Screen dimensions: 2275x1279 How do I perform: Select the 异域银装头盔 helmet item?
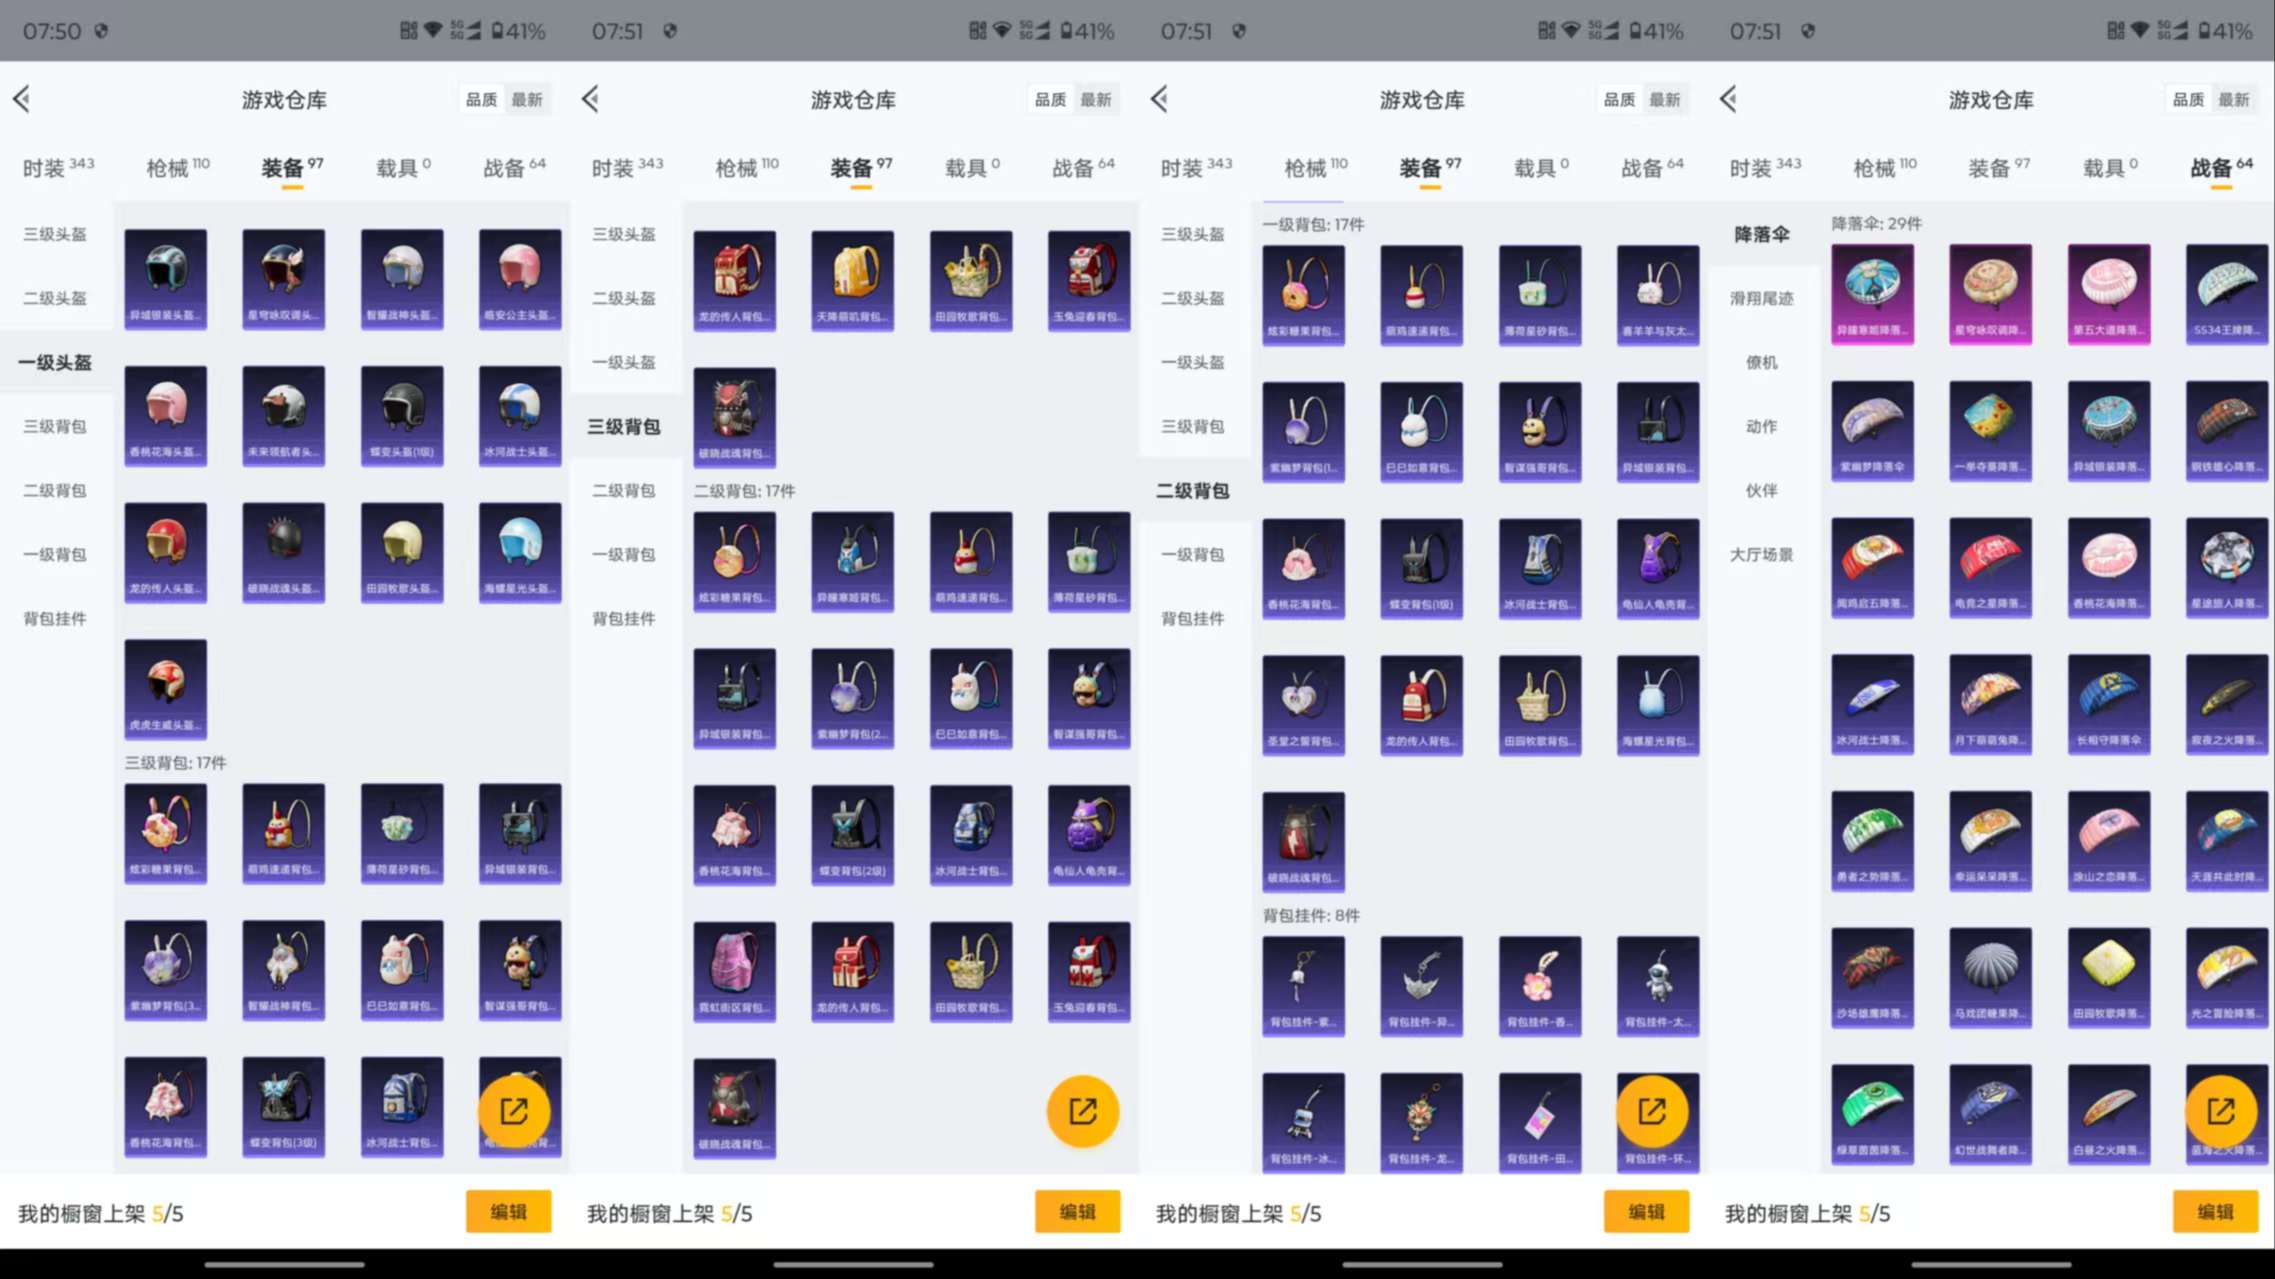coord(166,280)
